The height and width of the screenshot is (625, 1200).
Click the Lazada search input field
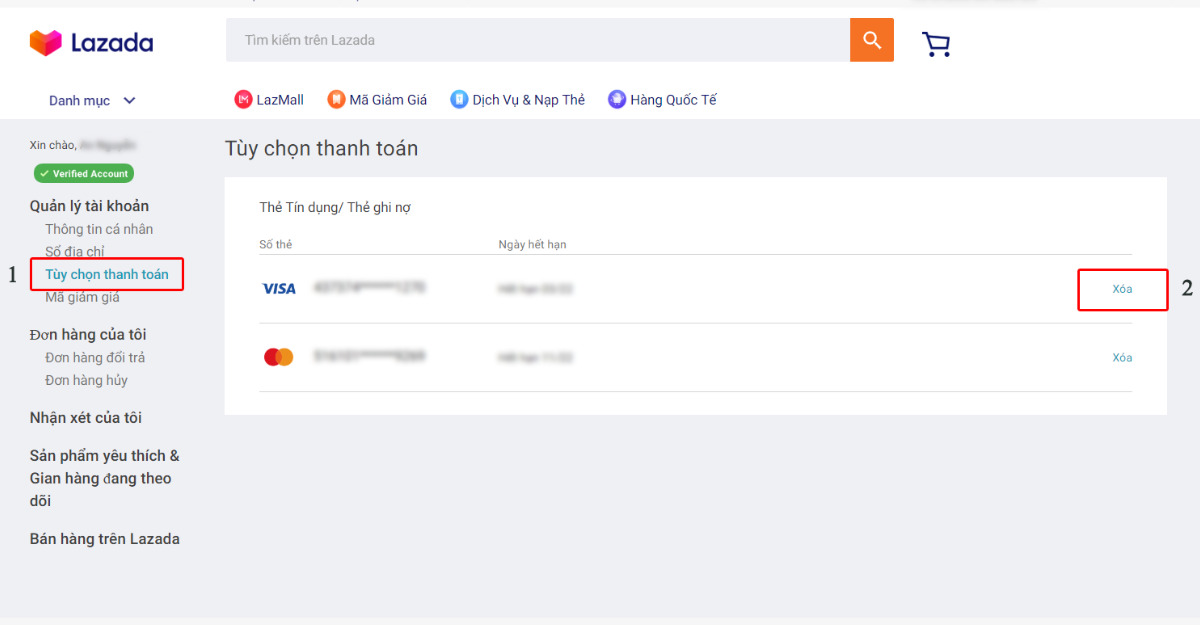[x=530, y=40]
